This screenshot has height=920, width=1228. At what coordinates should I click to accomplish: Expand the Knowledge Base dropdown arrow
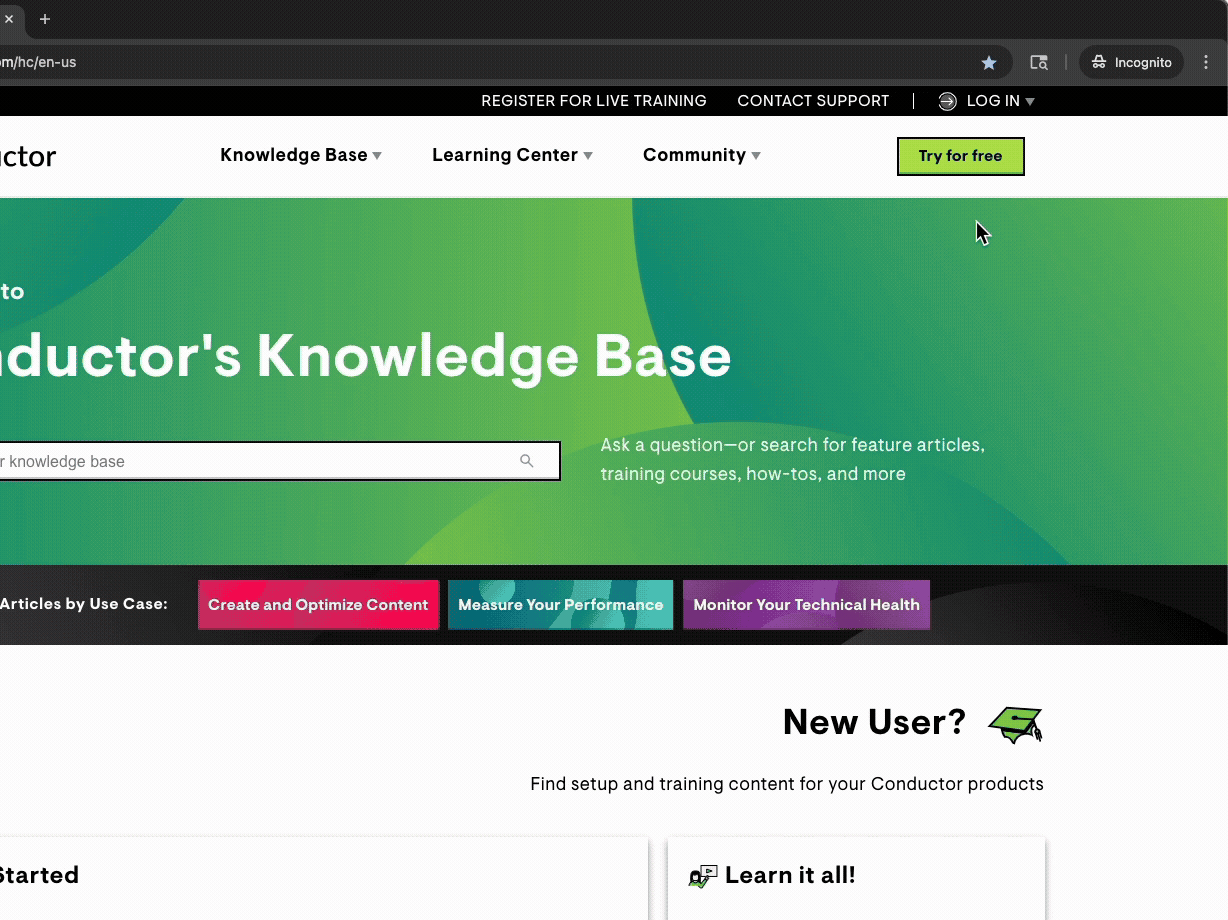click(x=377, y=156)
